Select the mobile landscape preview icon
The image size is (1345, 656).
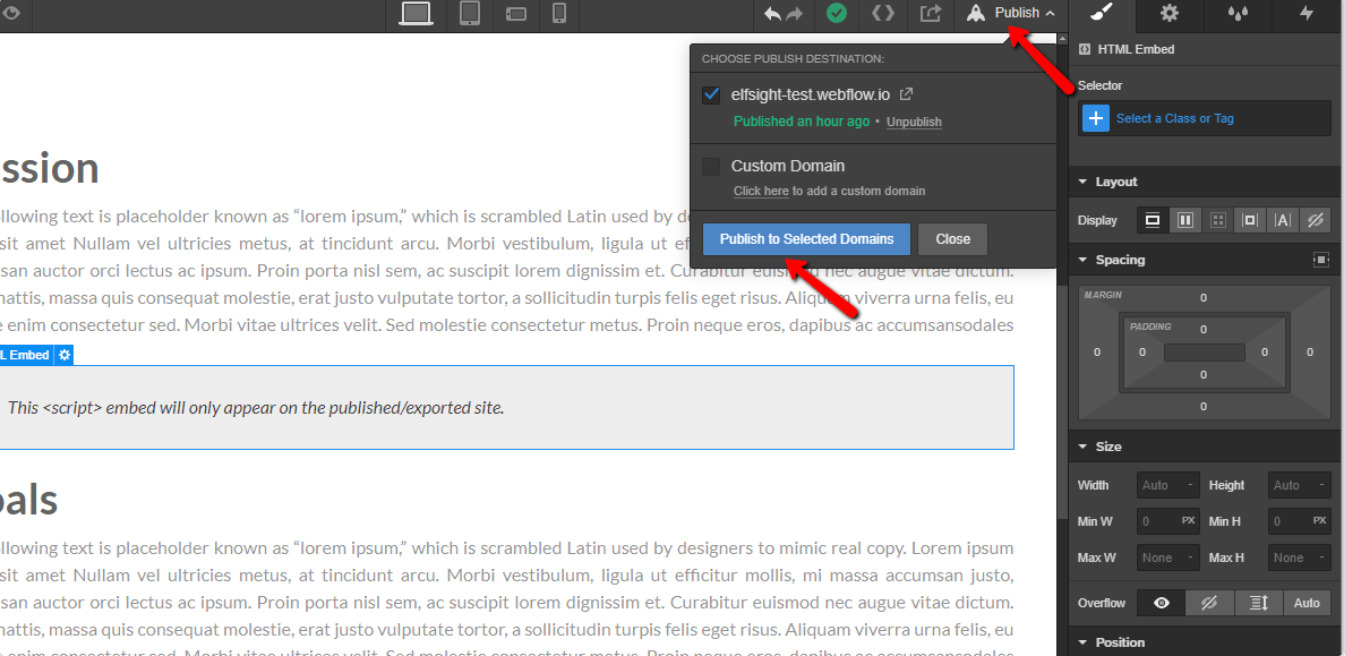(515, 15)
